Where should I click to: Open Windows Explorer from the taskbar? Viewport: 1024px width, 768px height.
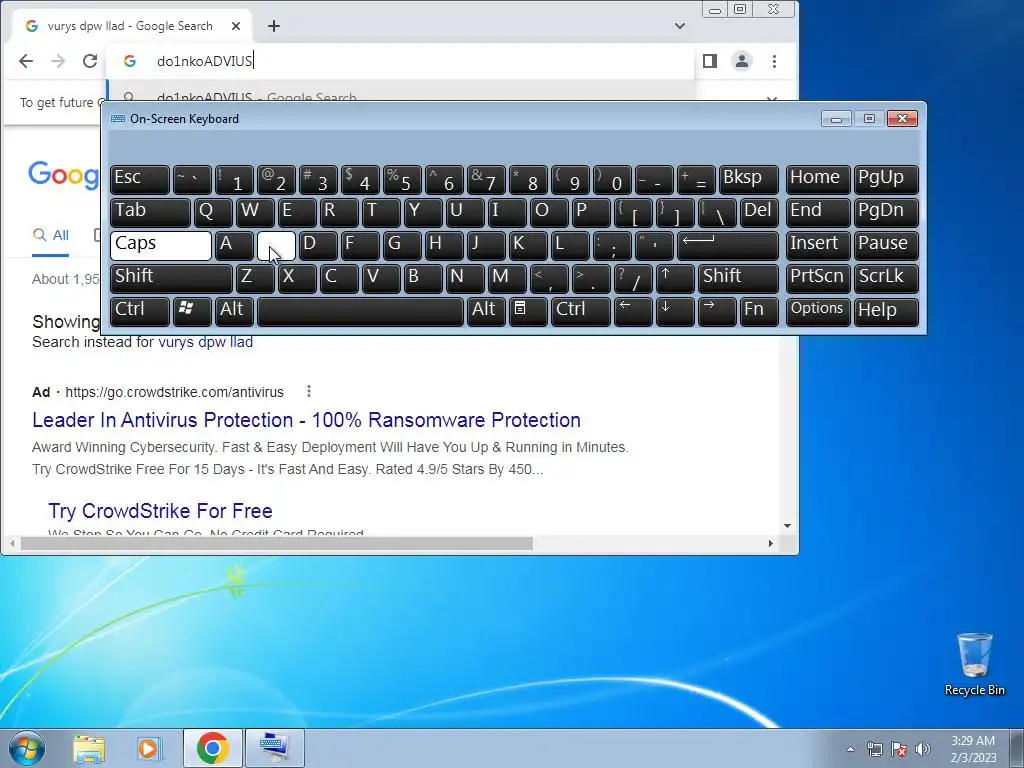(x=89, y=748)
